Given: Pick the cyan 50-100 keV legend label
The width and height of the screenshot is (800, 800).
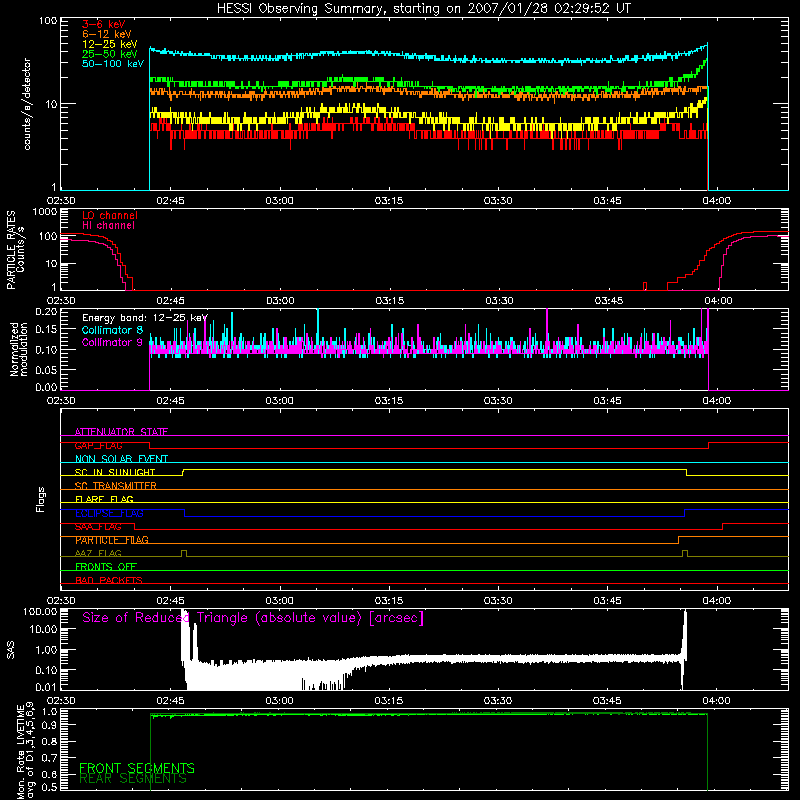Looking at the screenshot, I should 112,64.
